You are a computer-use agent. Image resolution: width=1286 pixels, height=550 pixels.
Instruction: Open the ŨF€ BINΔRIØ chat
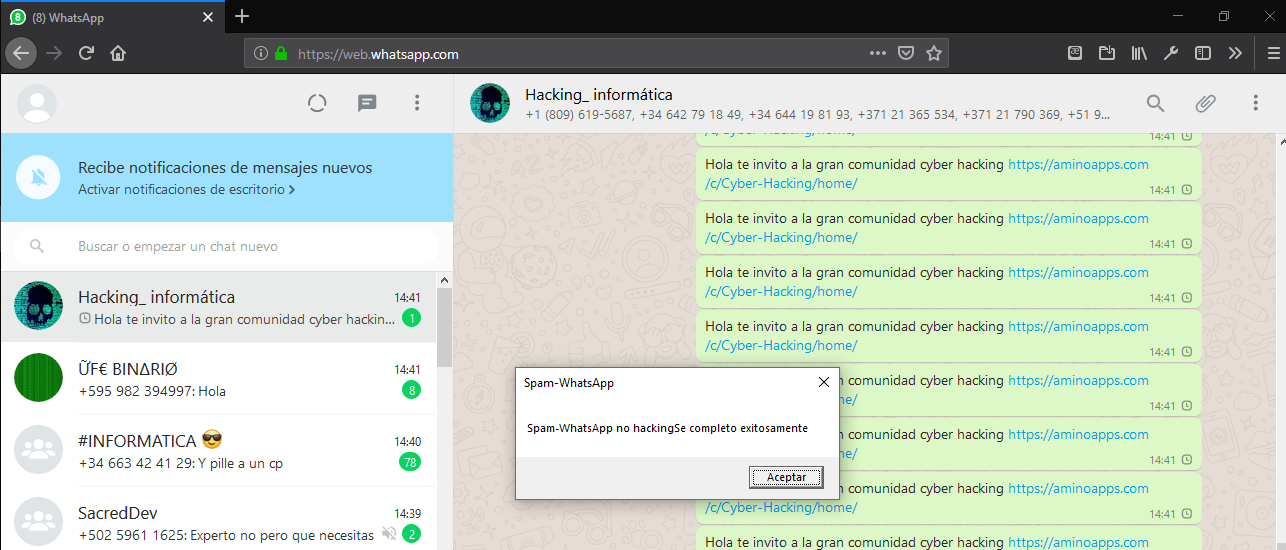tap(218, 379)
